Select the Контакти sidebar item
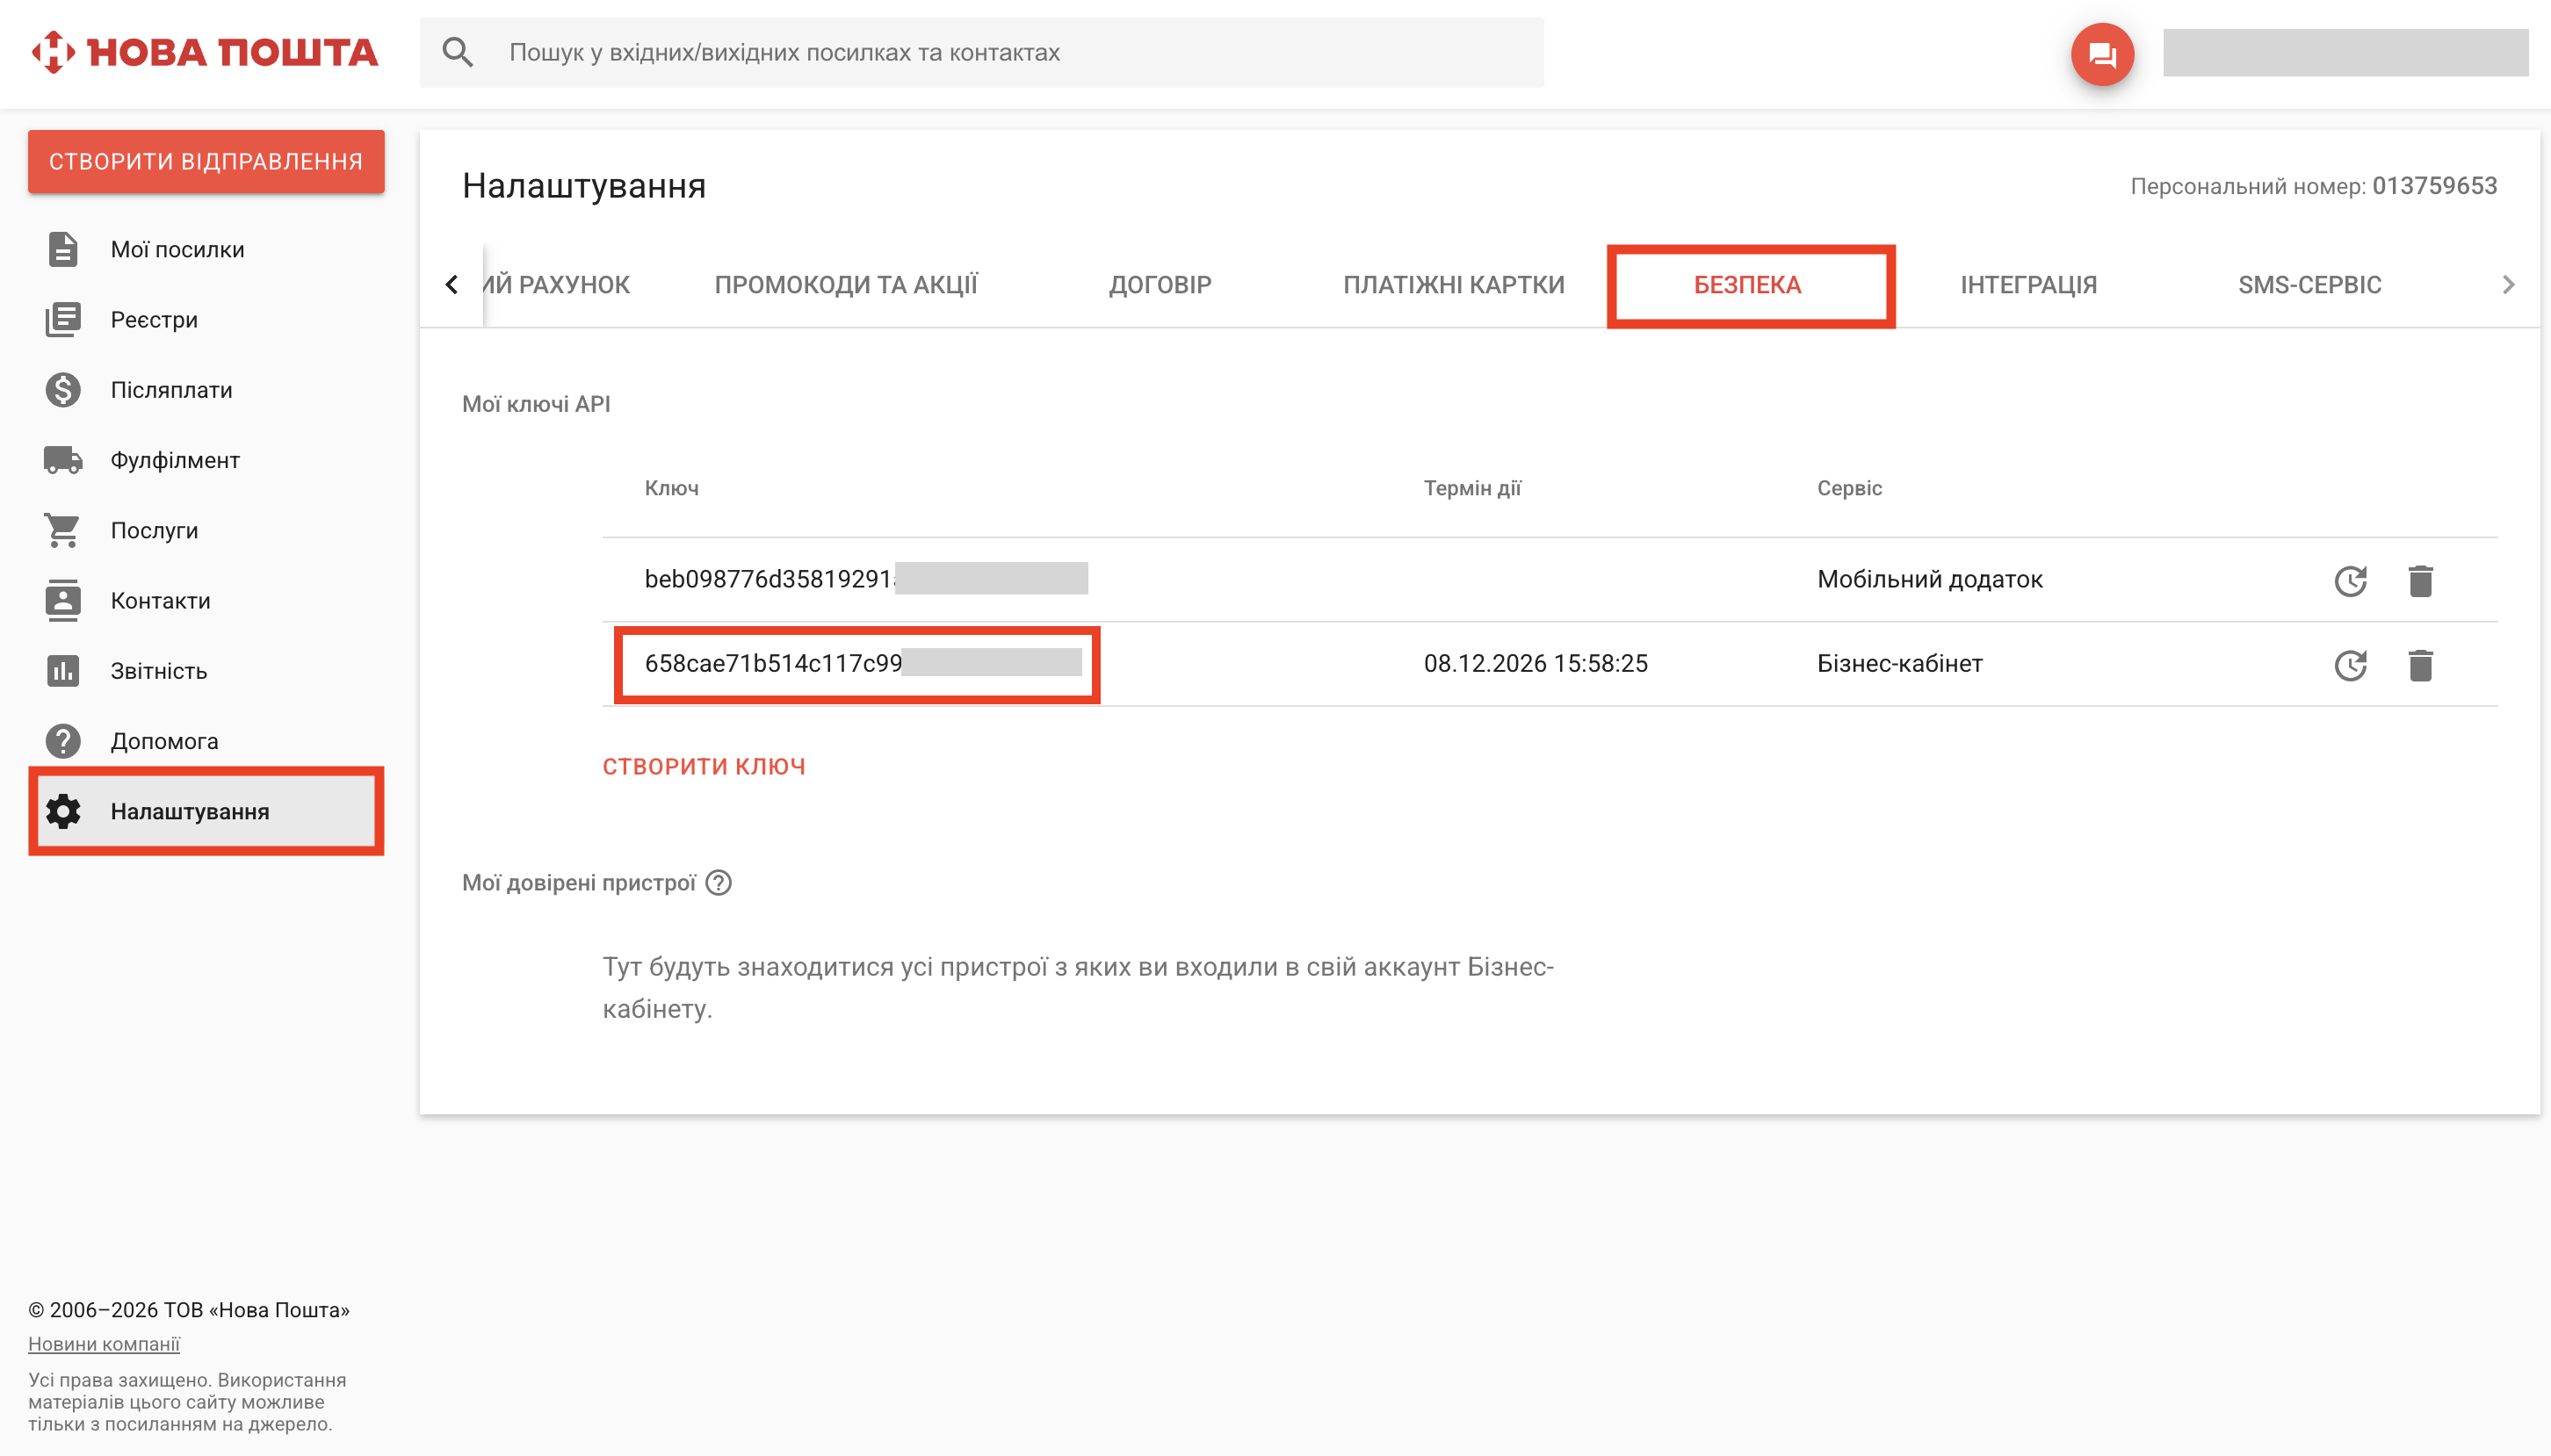2551x1456 pixels. click(x=159, y=600)
